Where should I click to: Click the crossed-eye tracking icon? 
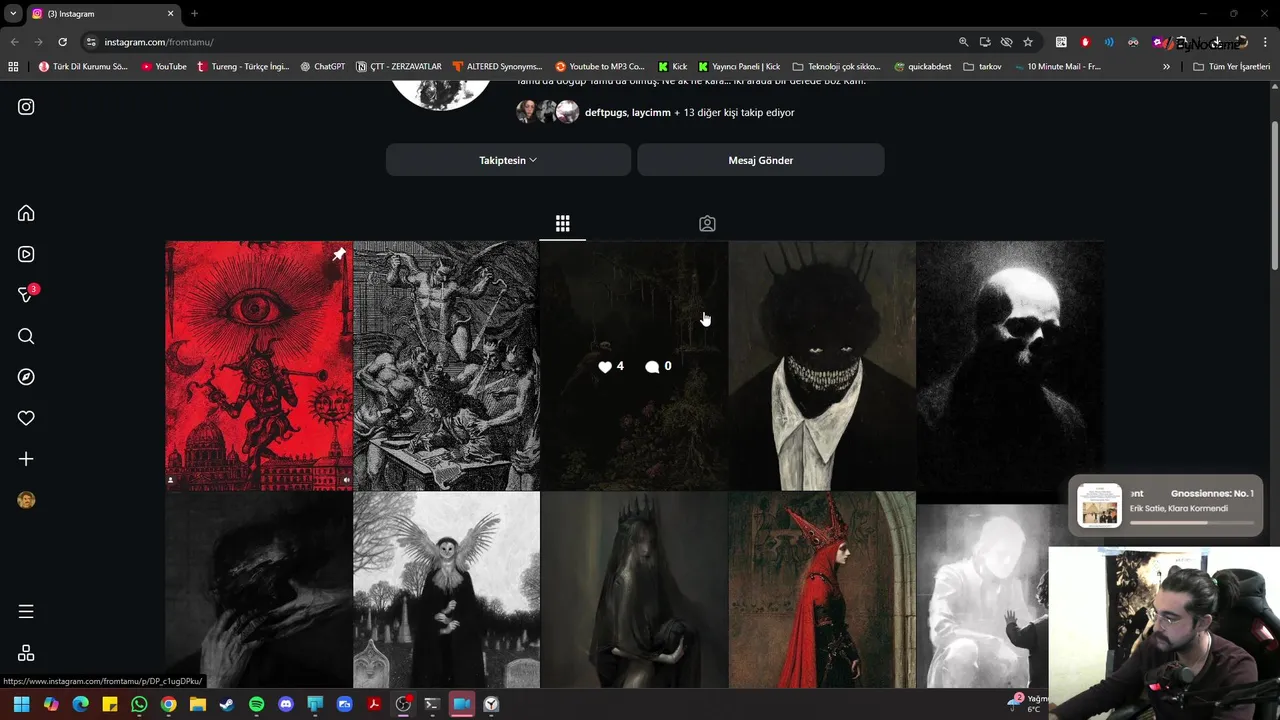tap(1006, 42)
